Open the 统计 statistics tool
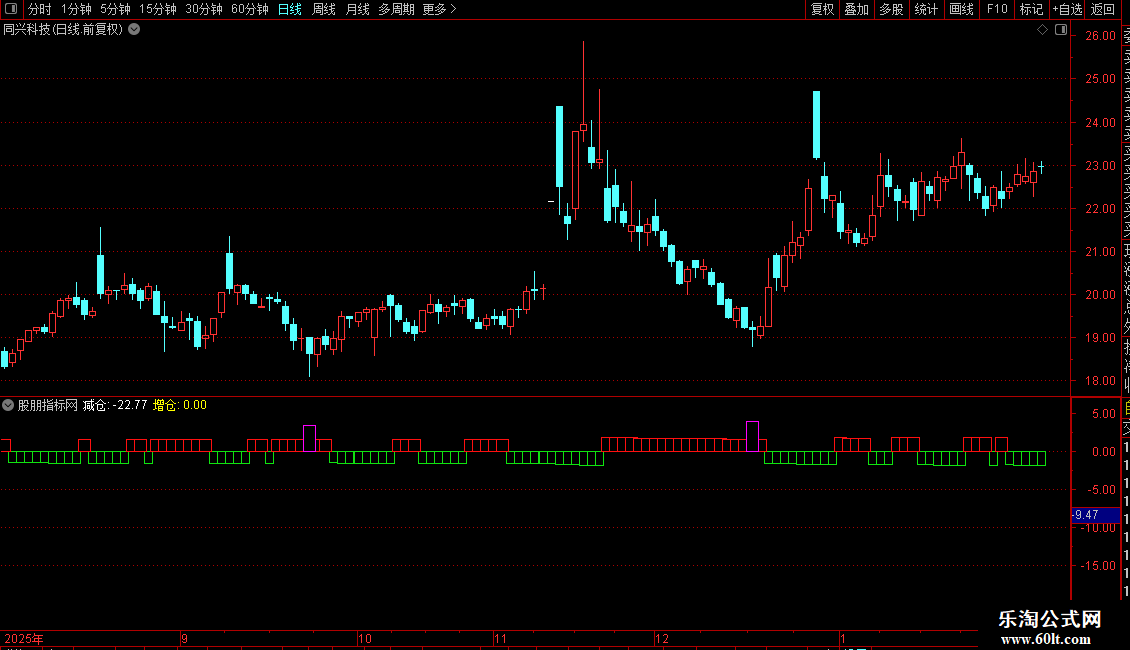Screen dimensions: 1130x650 point(926,9)
